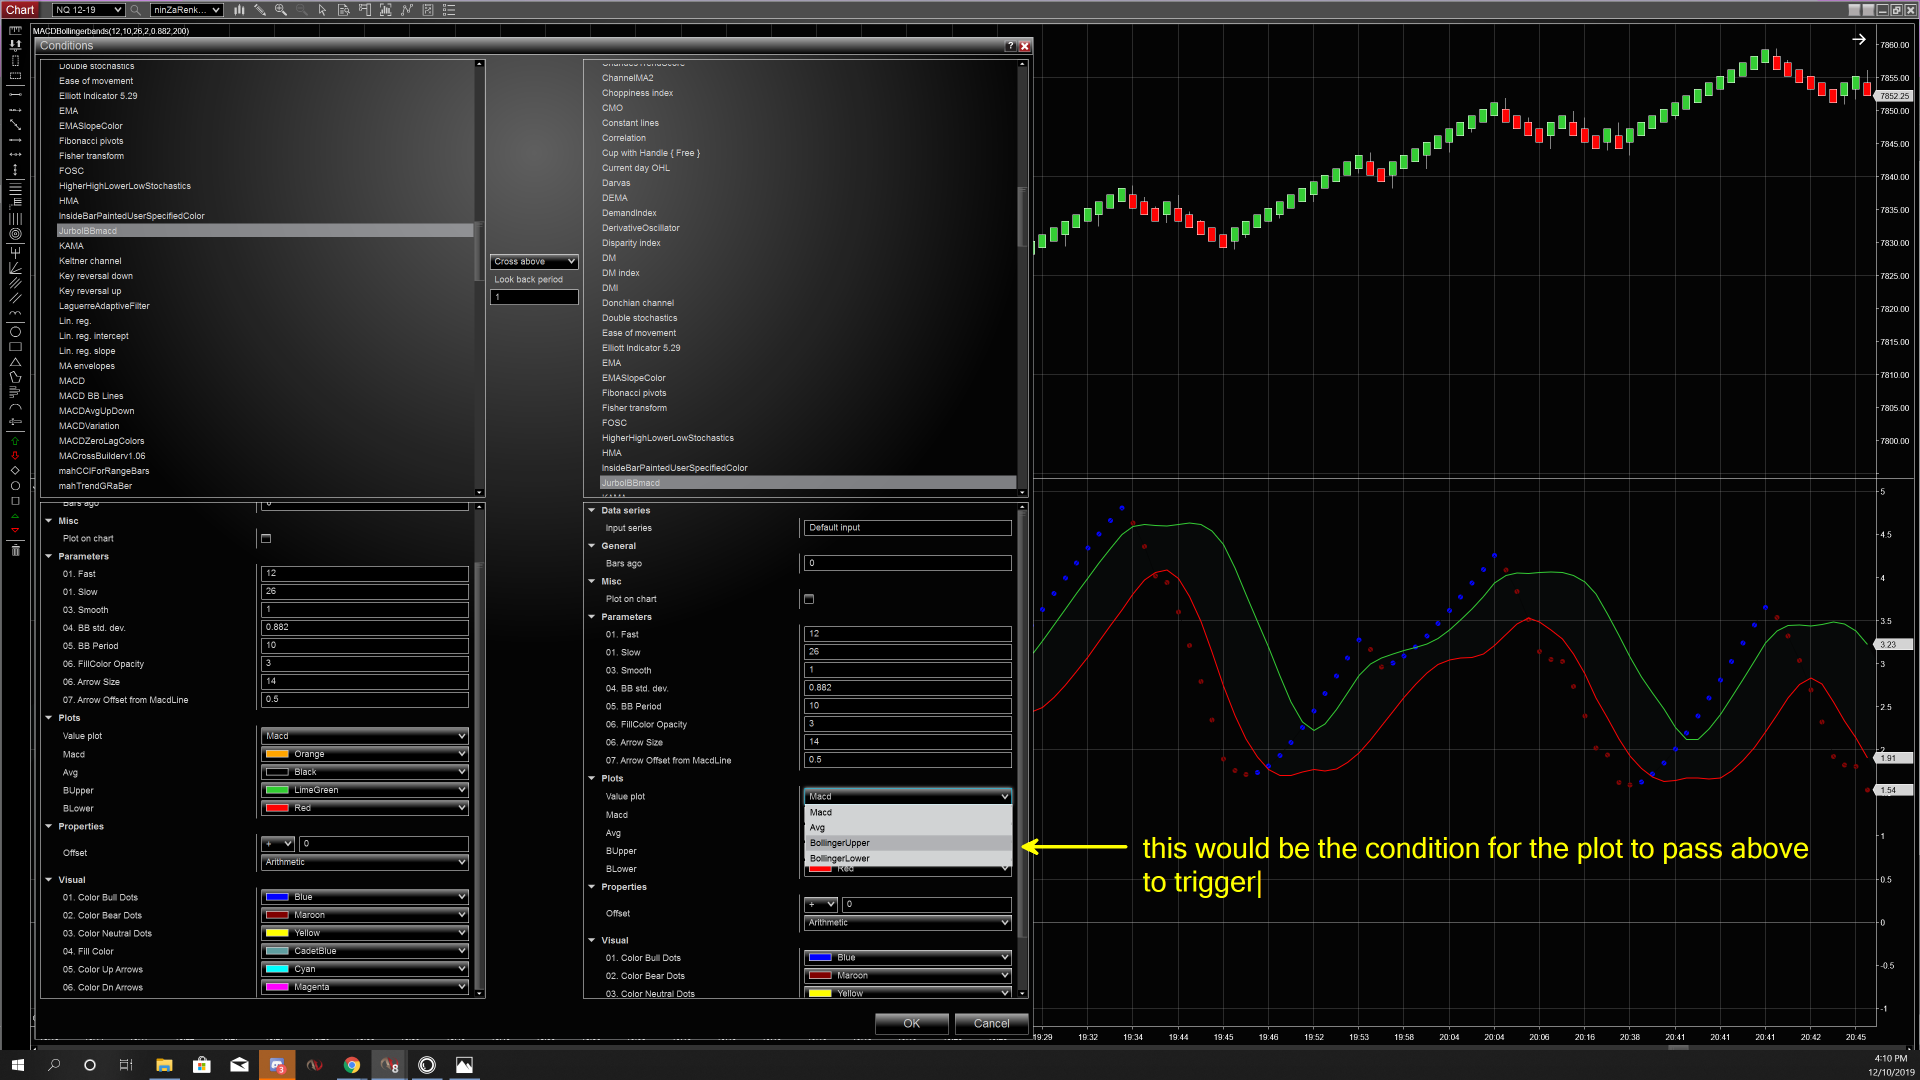
Task: Open the indicators icon in toolbar
Action: [x=407, y=10]
